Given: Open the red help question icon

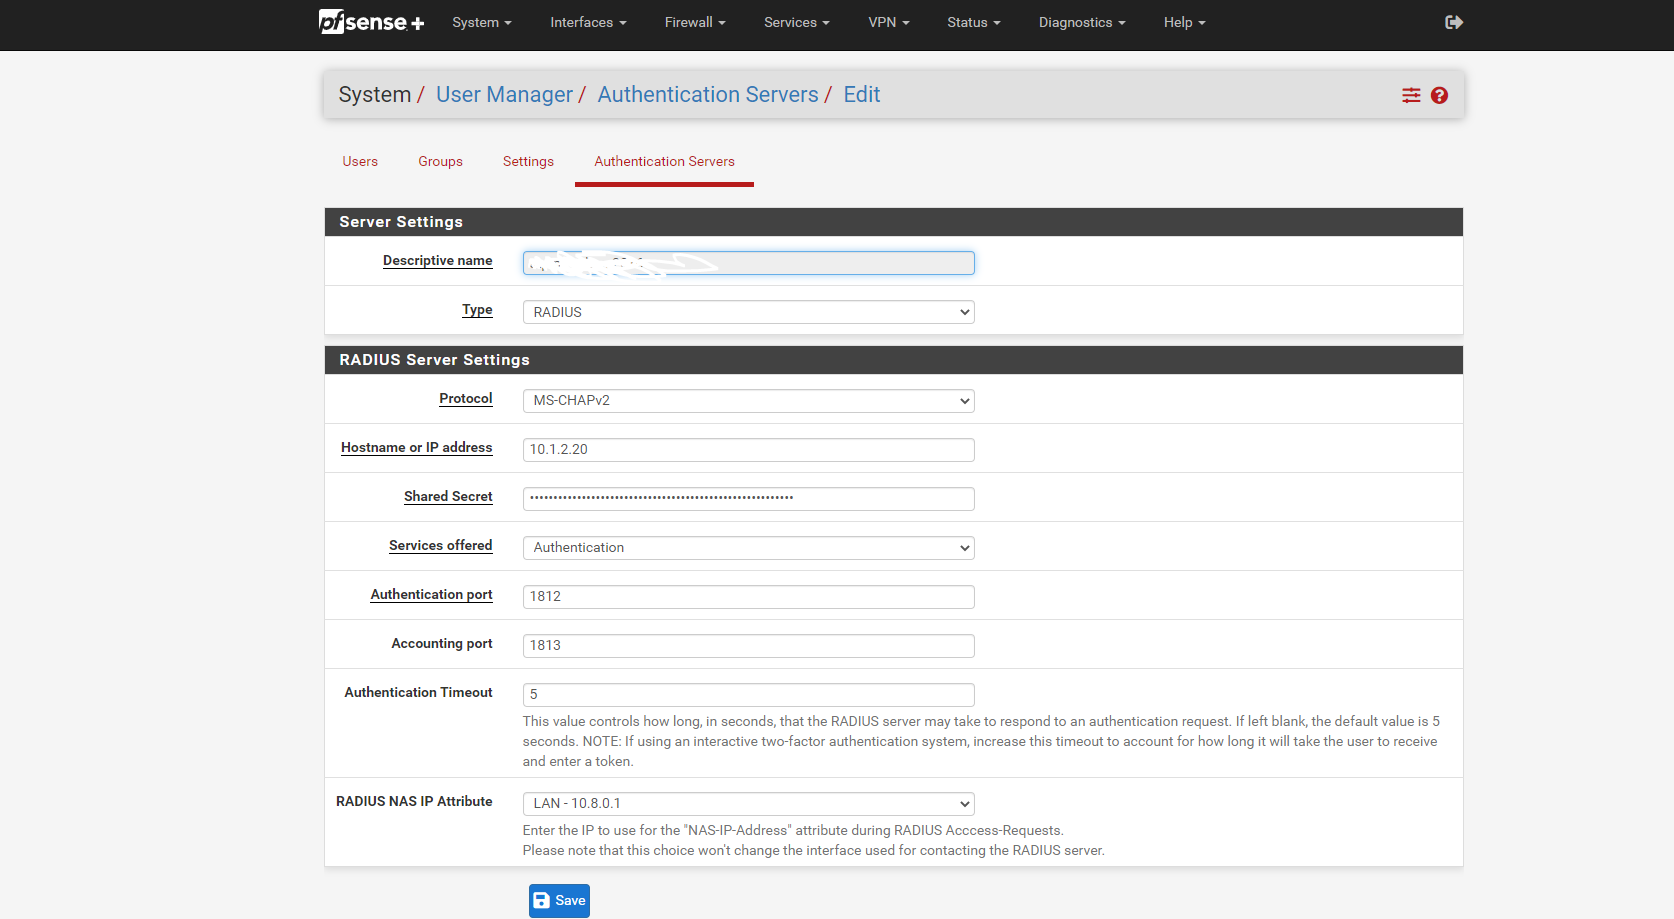Looking at the screenshot, I should (x=1439, y=95).
